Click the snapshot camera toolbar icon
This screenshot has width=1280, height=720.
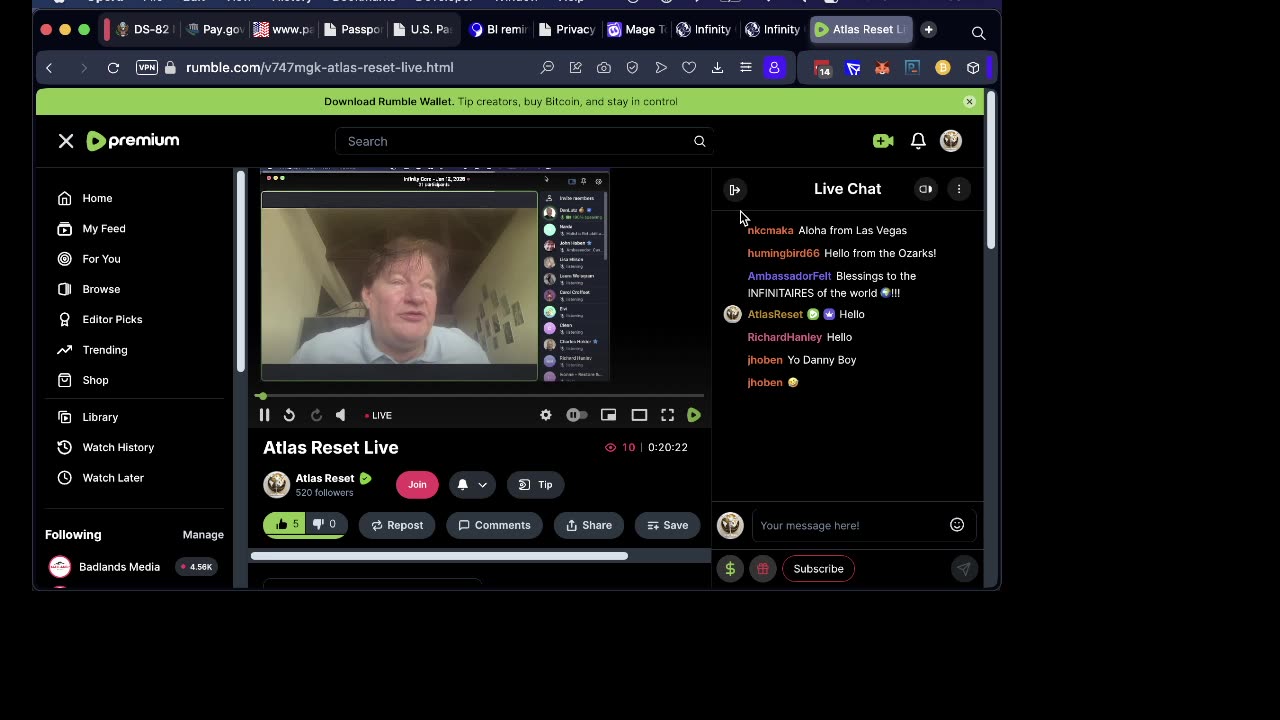pos(604,68)
